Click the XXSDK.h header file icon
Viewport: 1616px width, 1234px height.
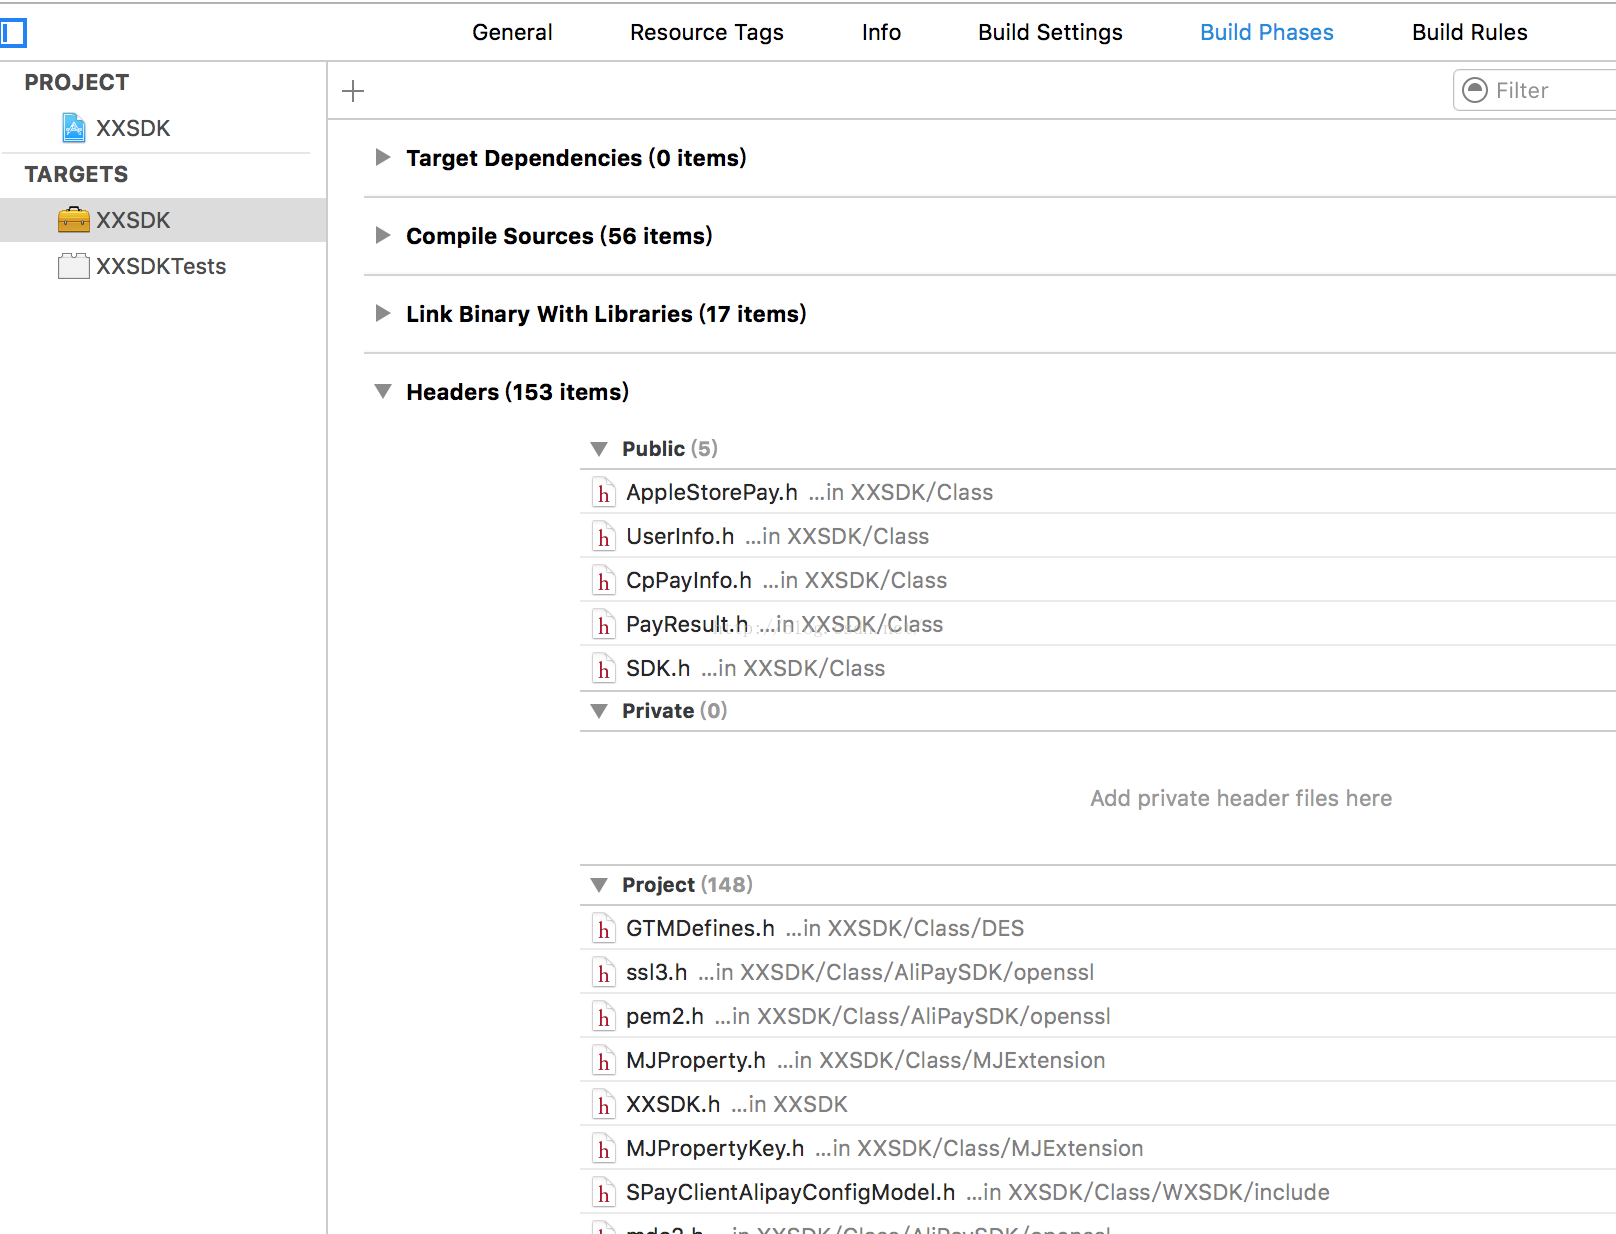(603, 1105)
